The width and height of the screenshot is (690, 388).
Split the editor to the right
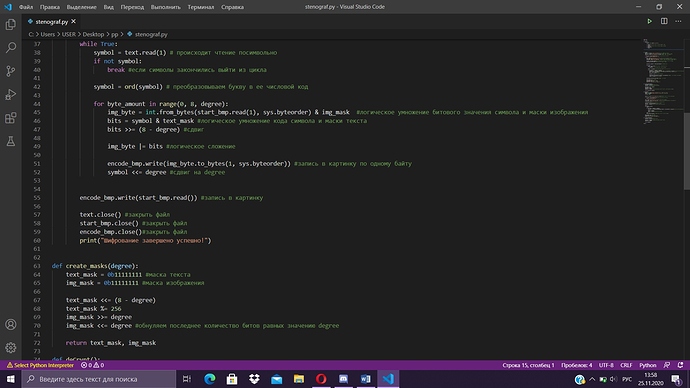click(664, 21)
